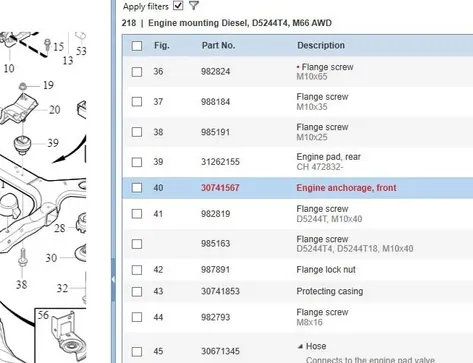The height and width of the screenshot is (363, 473).
Task: Click figure number 40 in table
Action: click(x=158, y=188)
